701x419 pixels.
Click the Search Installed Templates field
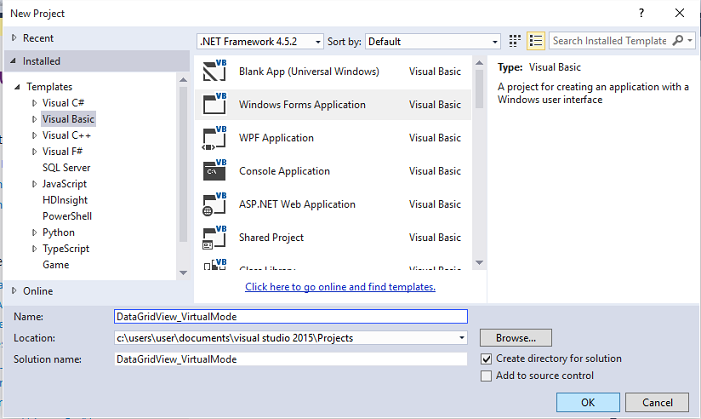(x=610, y=41)
